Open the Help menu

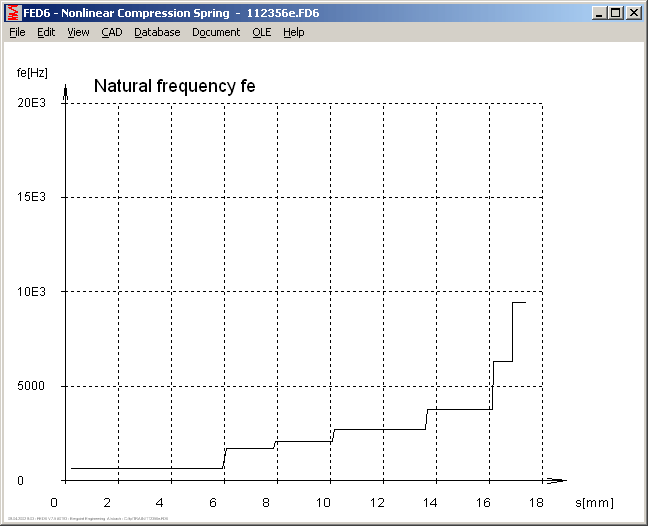click(293, 32)
